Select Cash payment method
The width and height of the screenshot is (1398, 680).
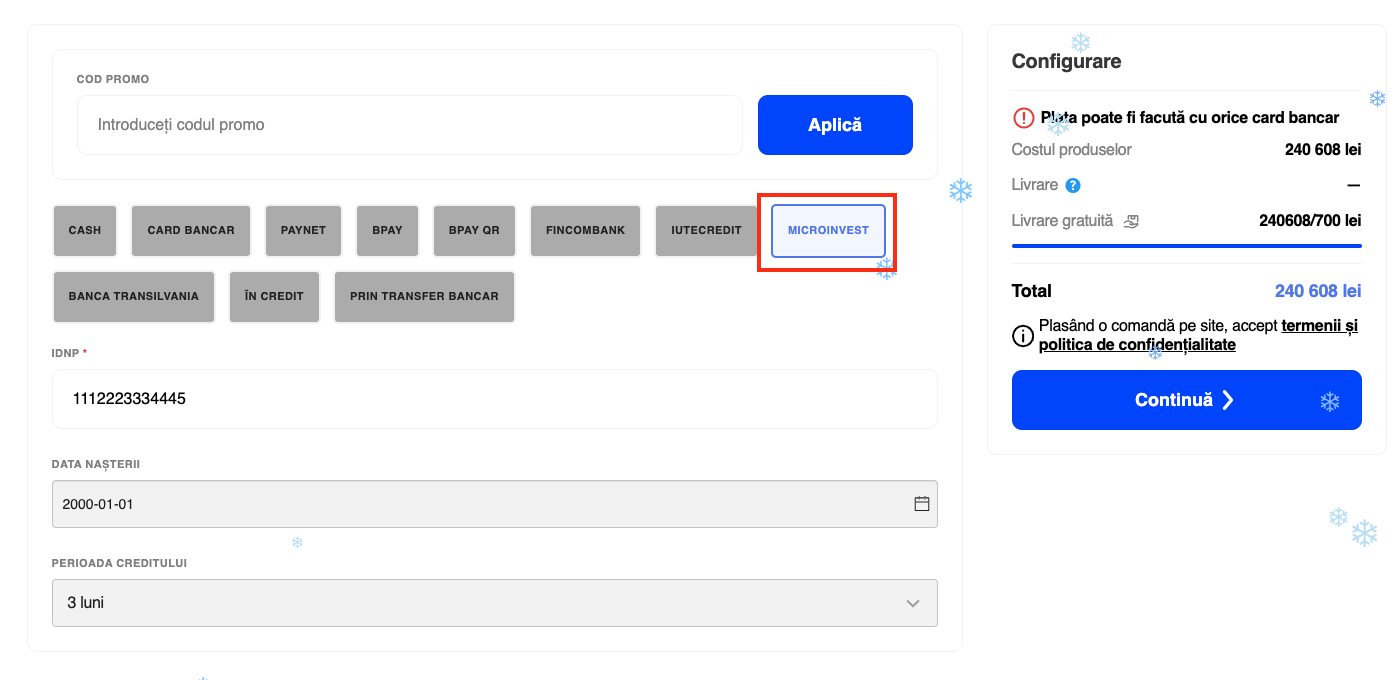tap(85, 230)
